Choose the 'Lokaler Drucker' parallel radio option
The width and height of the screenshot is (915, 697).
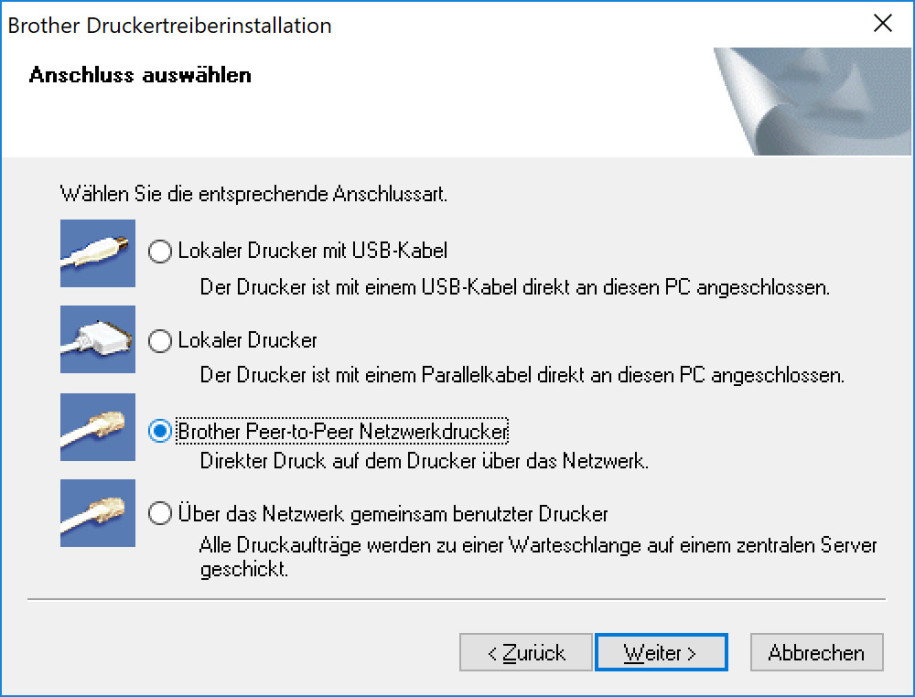coord(160,341)
